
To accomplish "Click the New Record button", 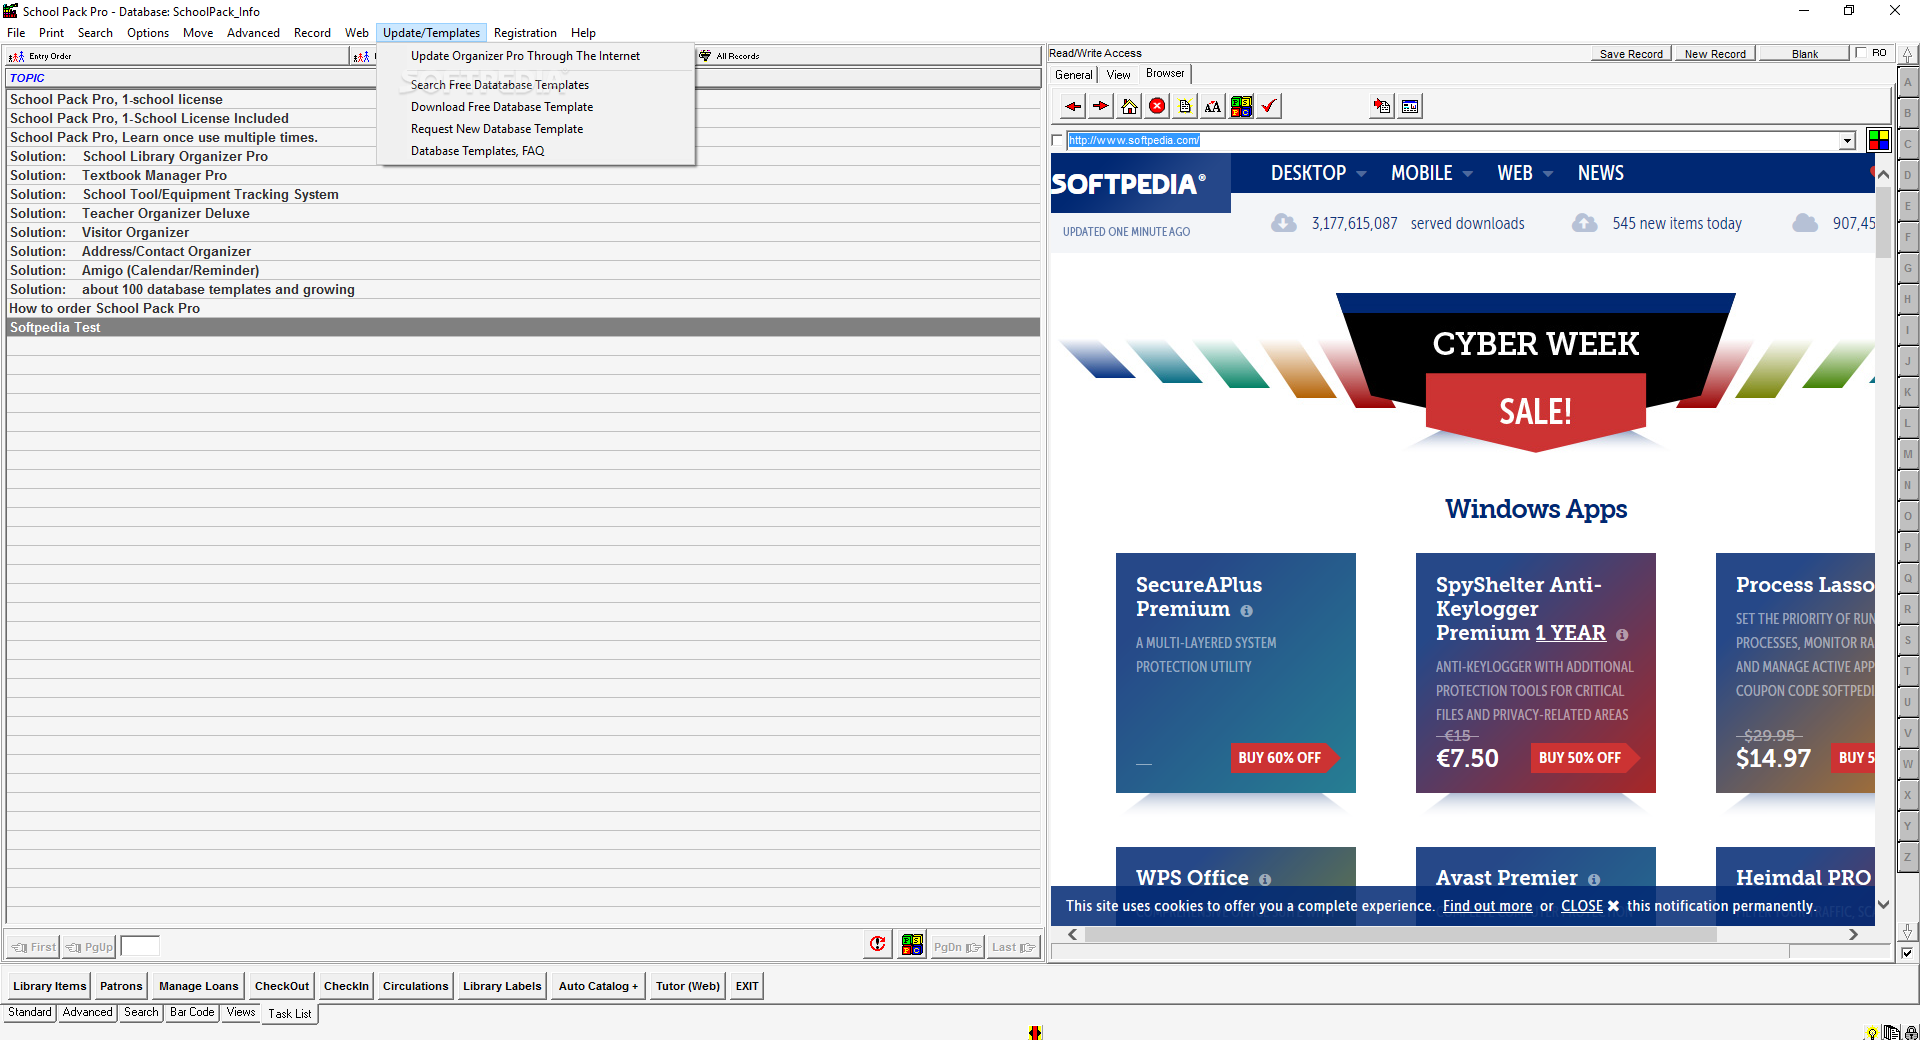I will [x=1715, y=54].
